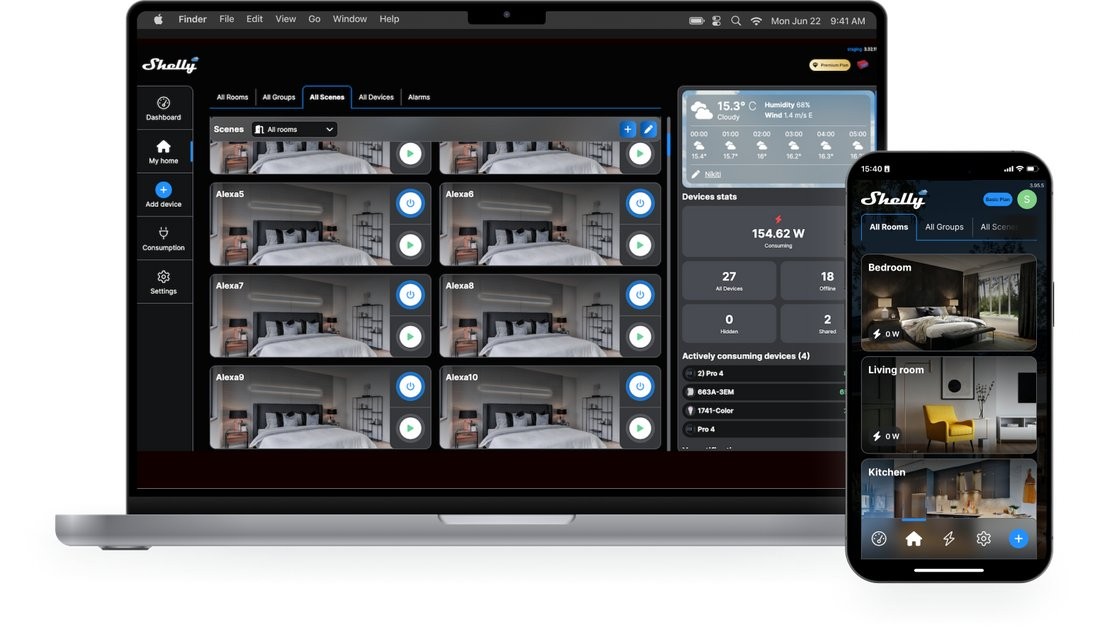The height and width of the screenshot is (639, 1100).
Task: Click the Shelly logo on laptop
Action: 170,65
